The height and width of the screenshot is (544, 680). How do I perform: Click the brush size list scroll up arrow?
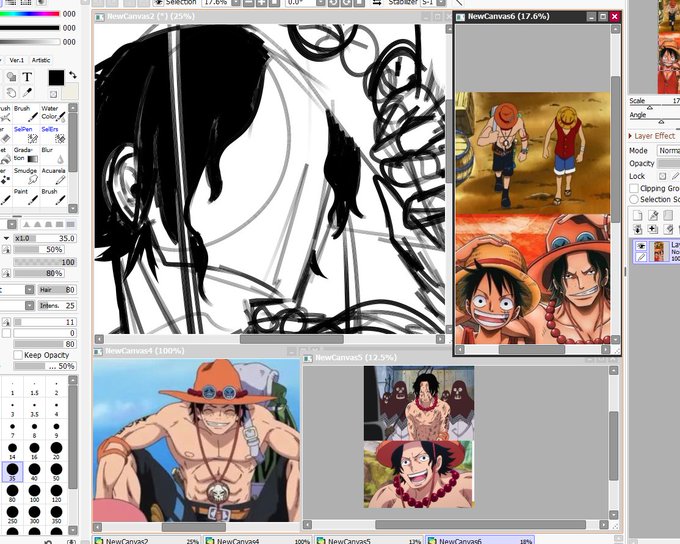[72, 380]
